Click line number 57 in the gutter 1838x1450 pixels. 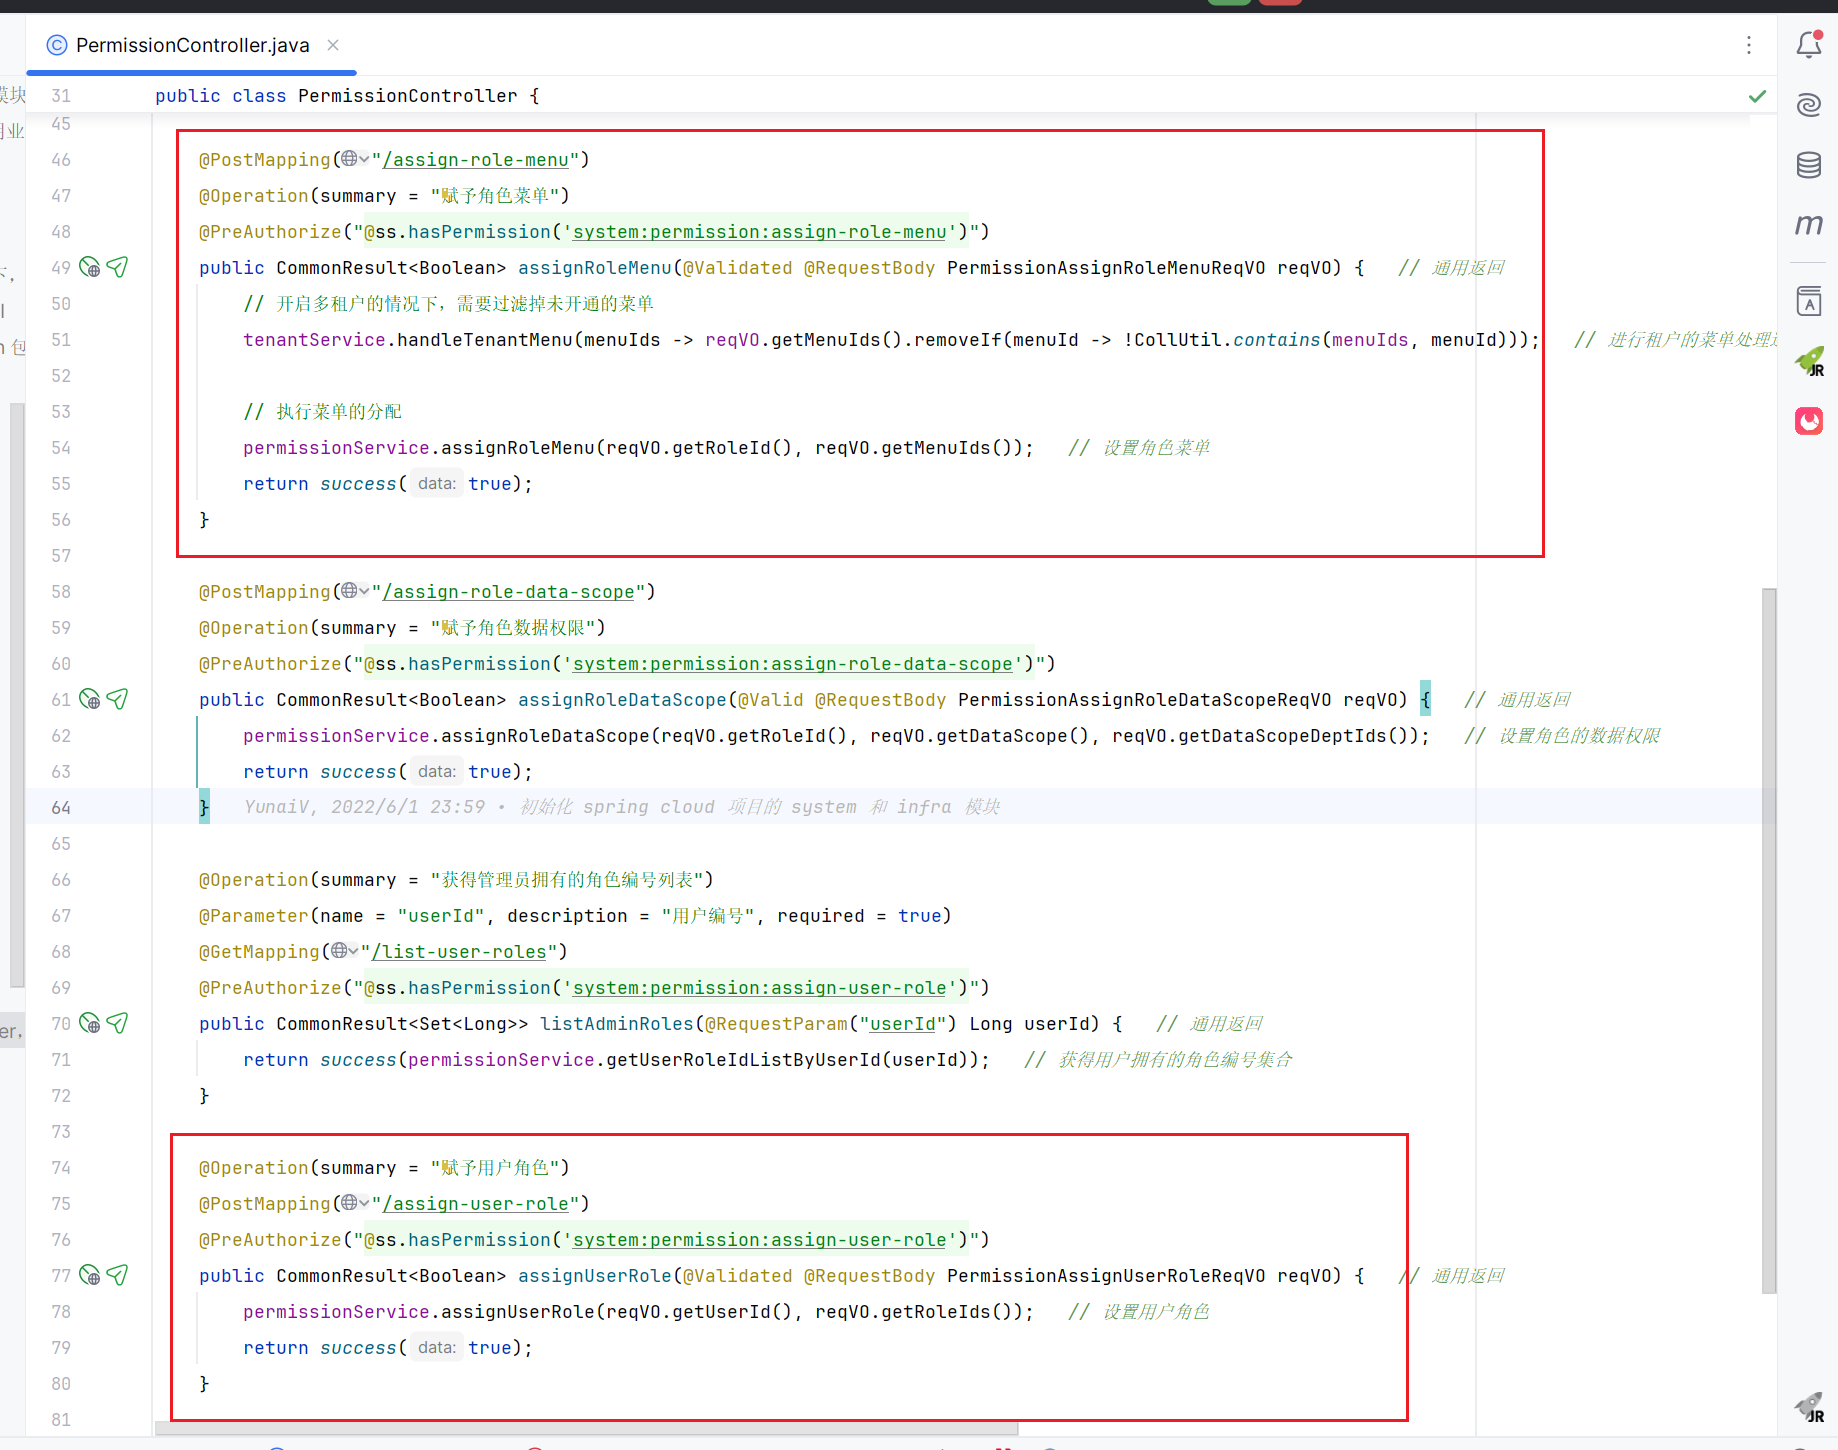[x=61, y=555]
